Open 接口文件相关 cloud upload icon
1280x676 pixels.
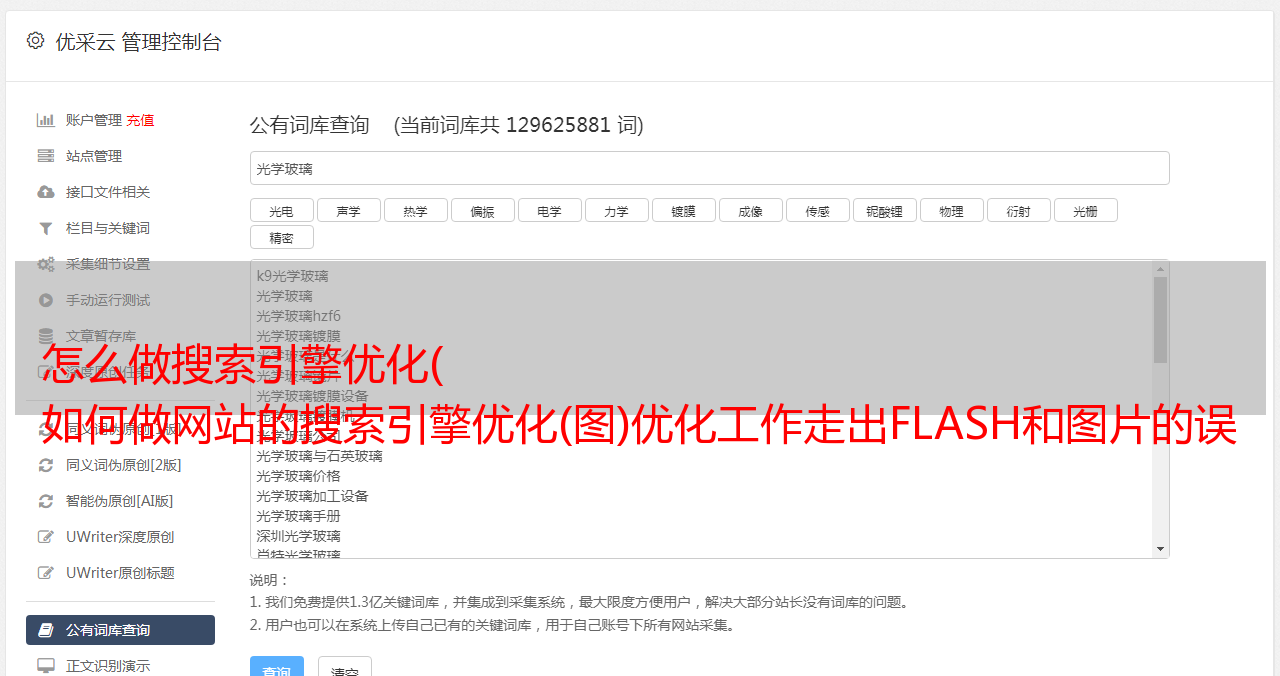click(x=45, y=192)
